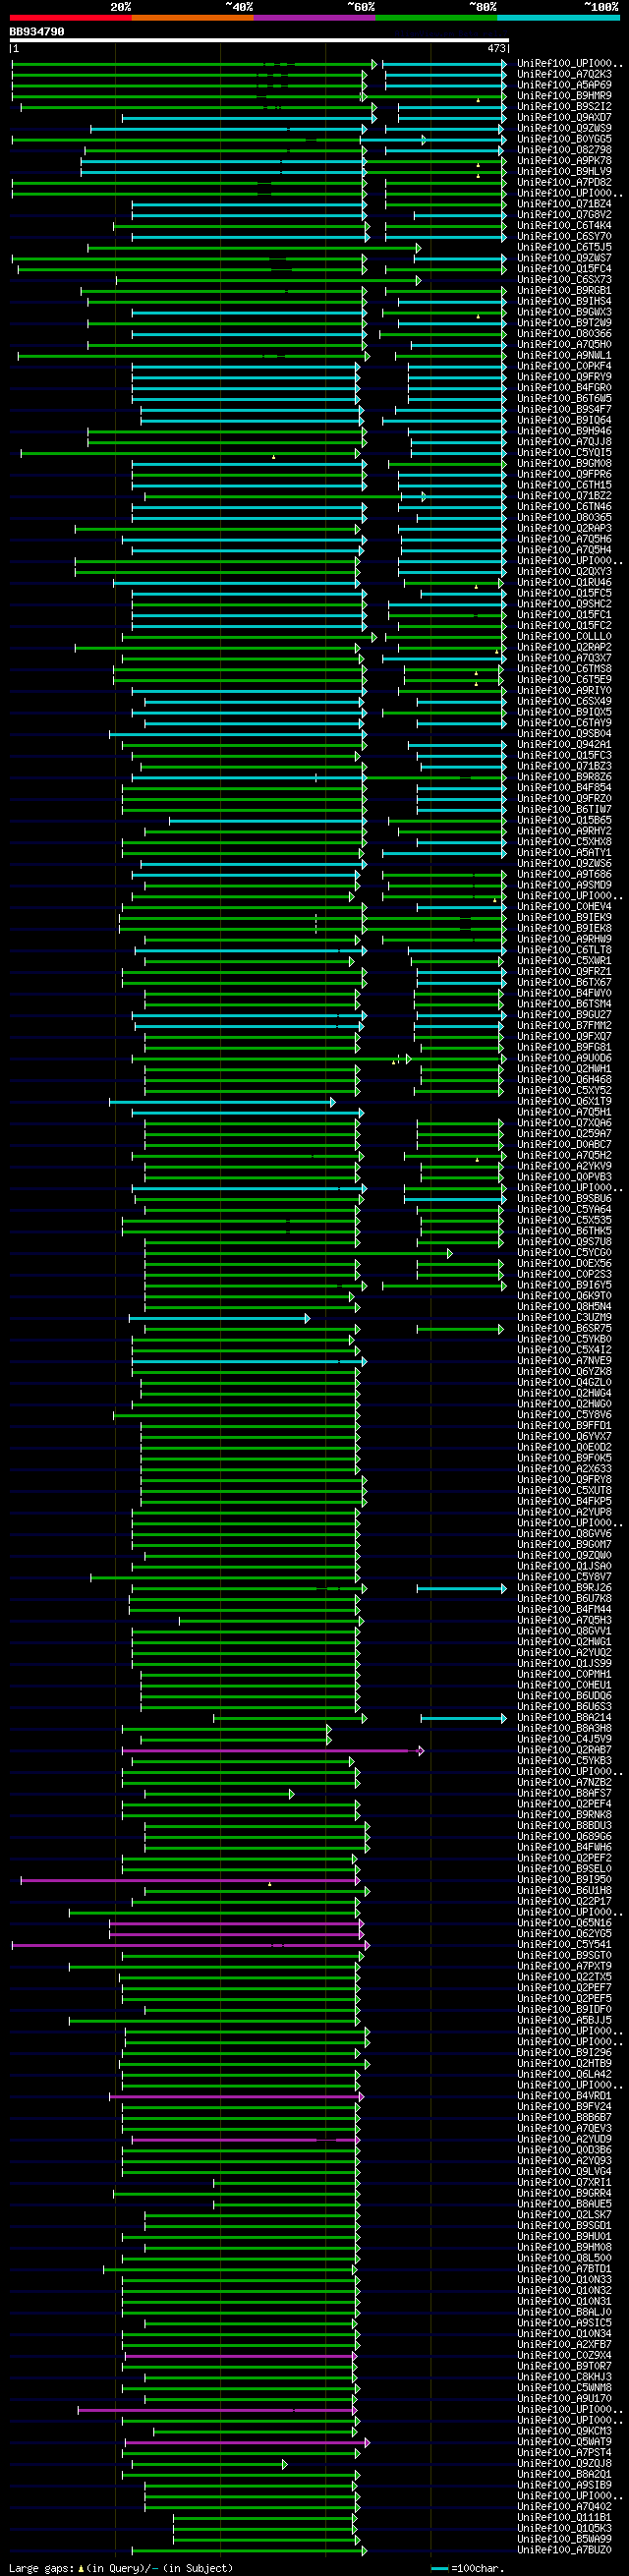Viewport: 629px width, 2576px height.
Task: Click the UniRef100_Q71BZ4 hit
Action: click(564, 204)
